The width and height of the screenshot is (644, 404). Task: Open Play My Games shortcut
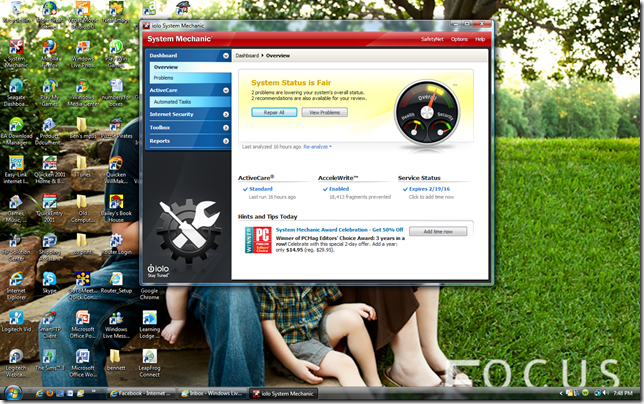pyautogui.click(x=49, y=92)
